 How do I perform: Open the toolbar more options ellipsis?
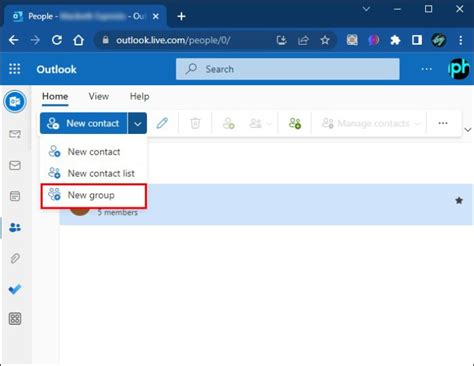pos(443,123)
